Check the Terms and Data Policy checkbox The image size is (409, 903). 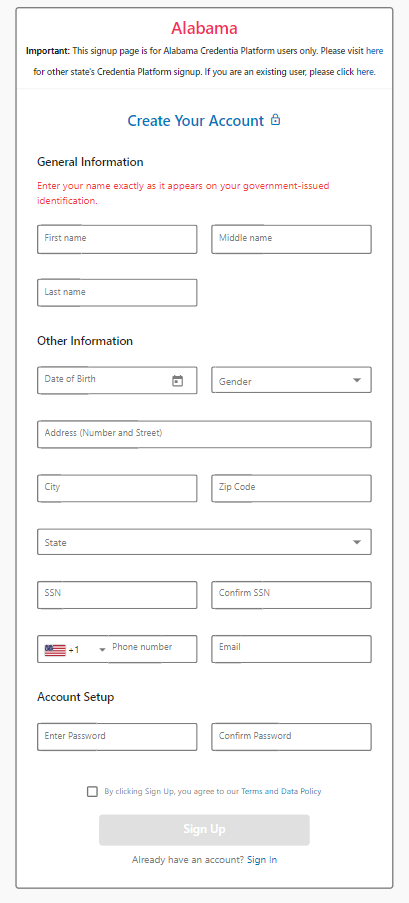tap(92, 791)
